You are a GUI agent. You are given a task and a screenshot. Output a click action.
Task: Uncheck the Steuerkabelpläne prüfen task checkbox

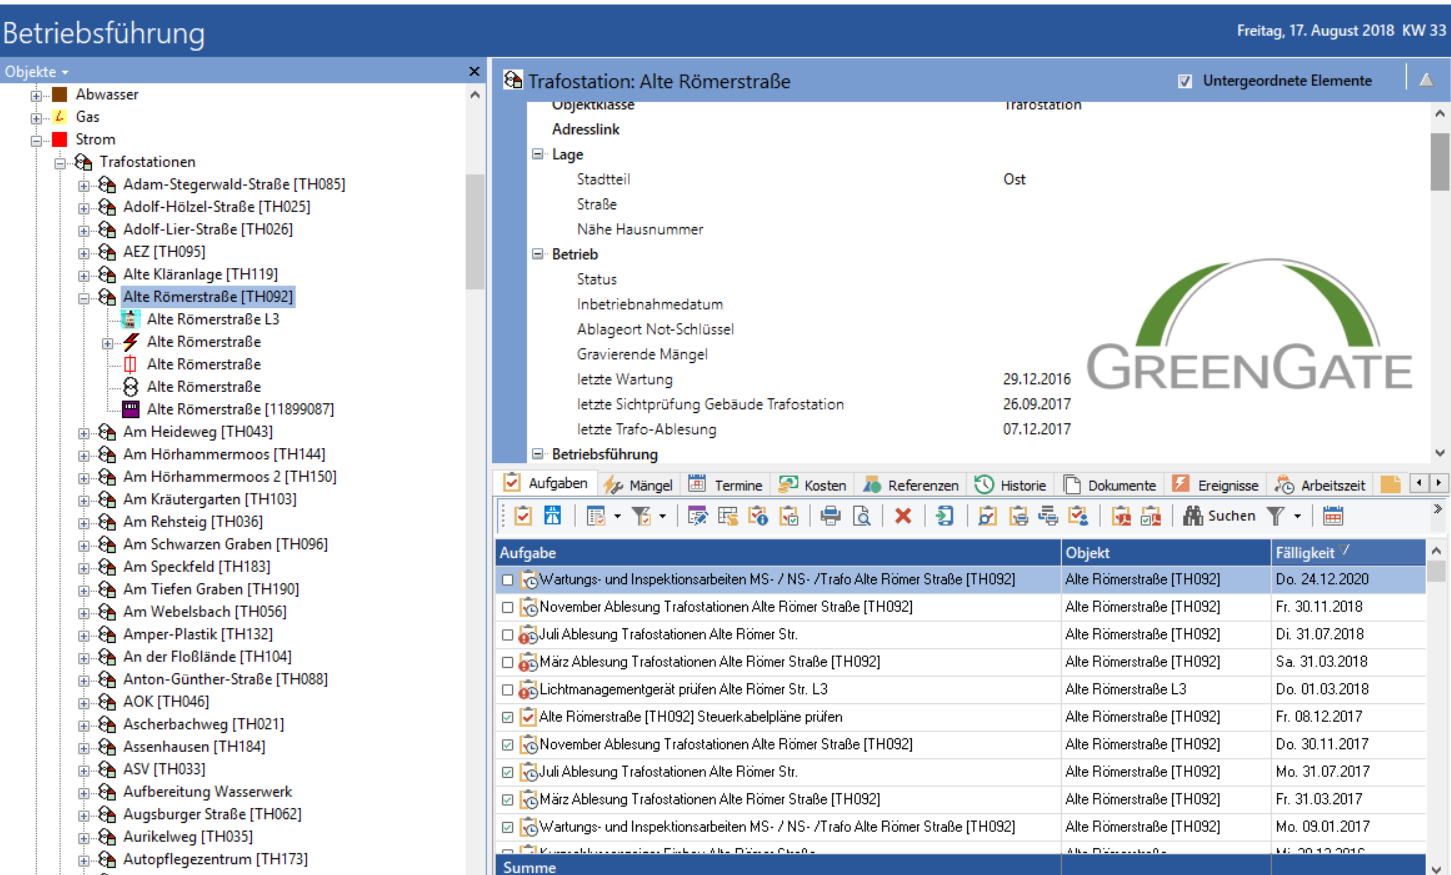tap(508, 717)
